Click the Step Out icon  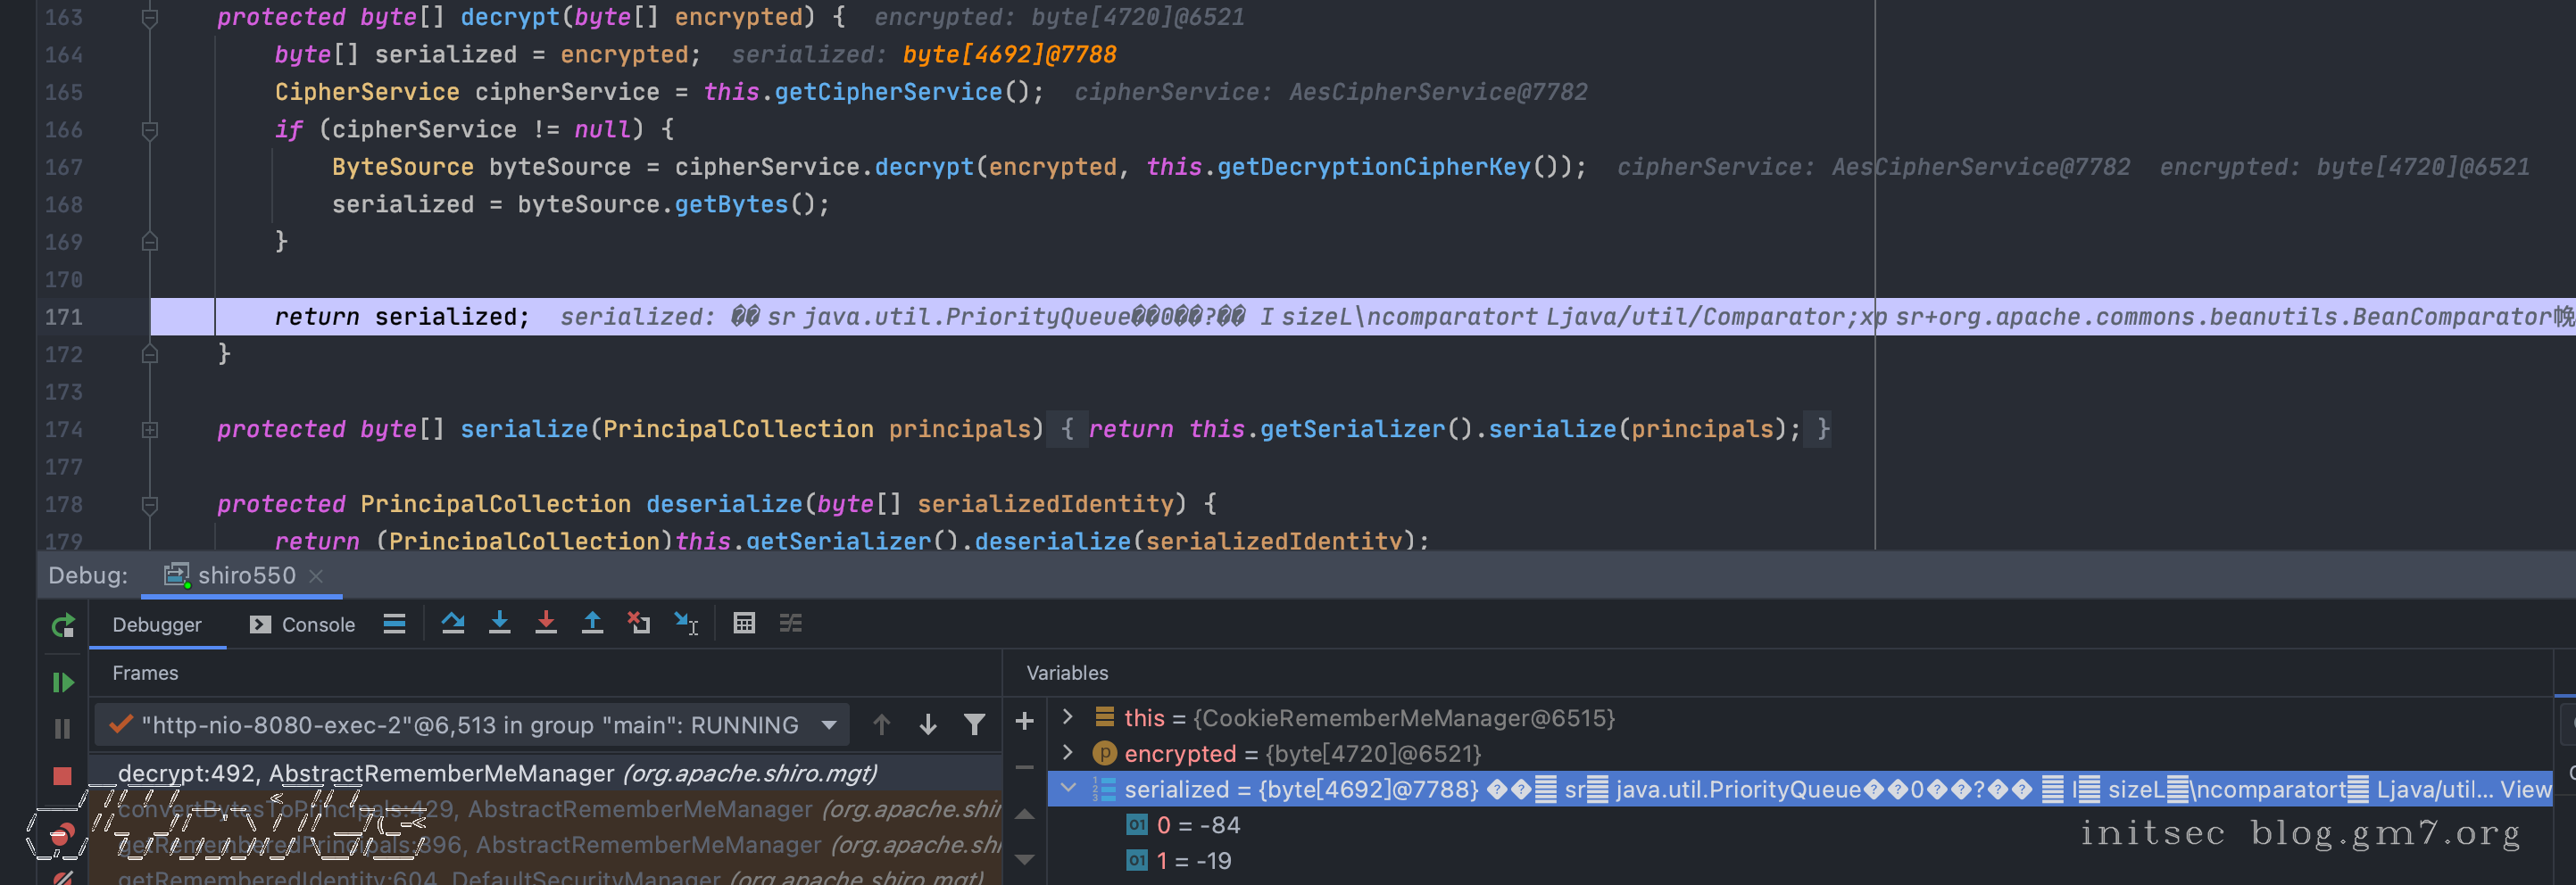tap(592, 623)
